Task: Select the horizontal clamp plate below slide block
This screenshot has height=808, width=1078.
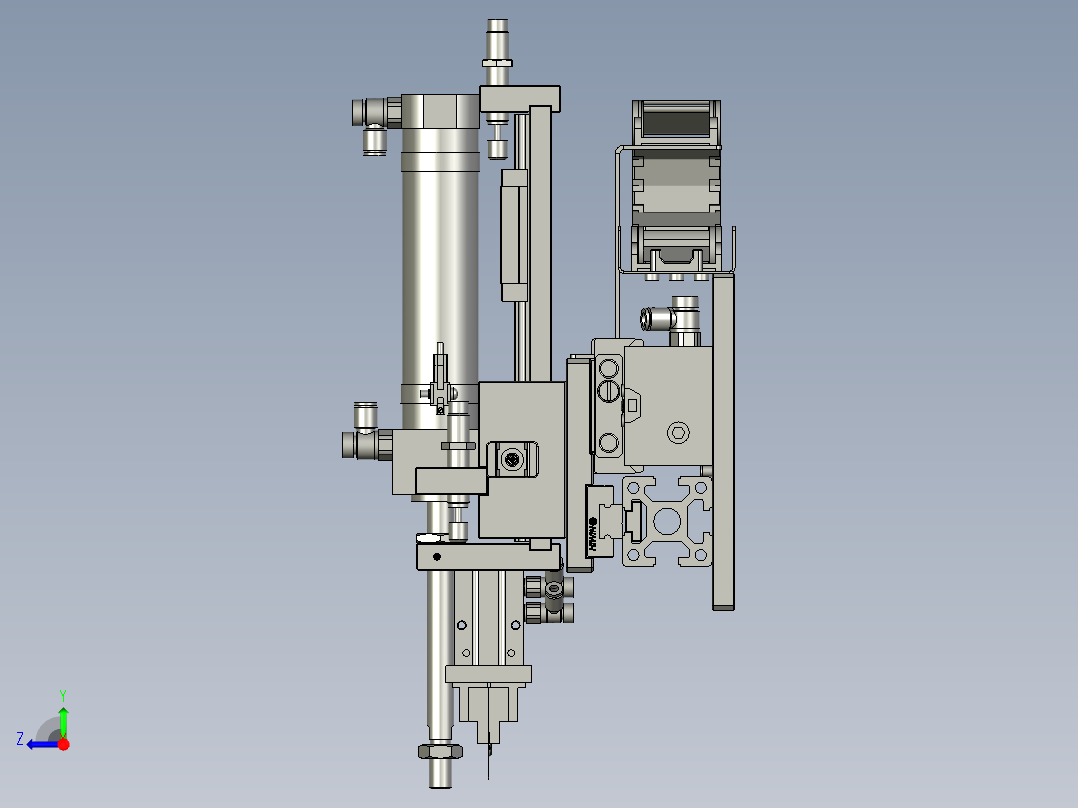Action: [488, 556]
